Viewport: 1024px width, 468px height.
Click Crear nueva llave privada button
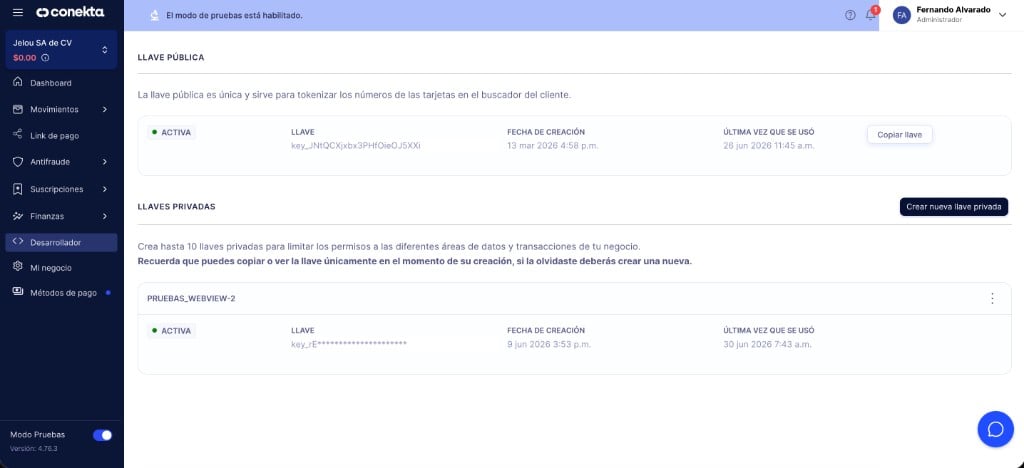coord(953,207)
